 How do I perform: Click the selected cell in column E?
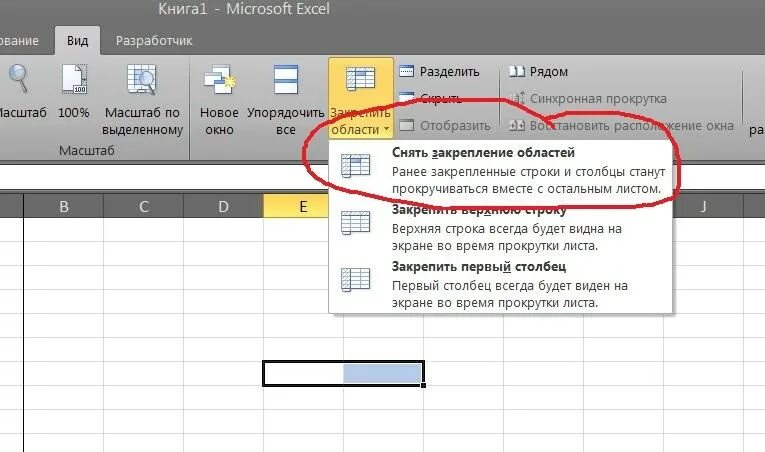(x=303, y=374)
